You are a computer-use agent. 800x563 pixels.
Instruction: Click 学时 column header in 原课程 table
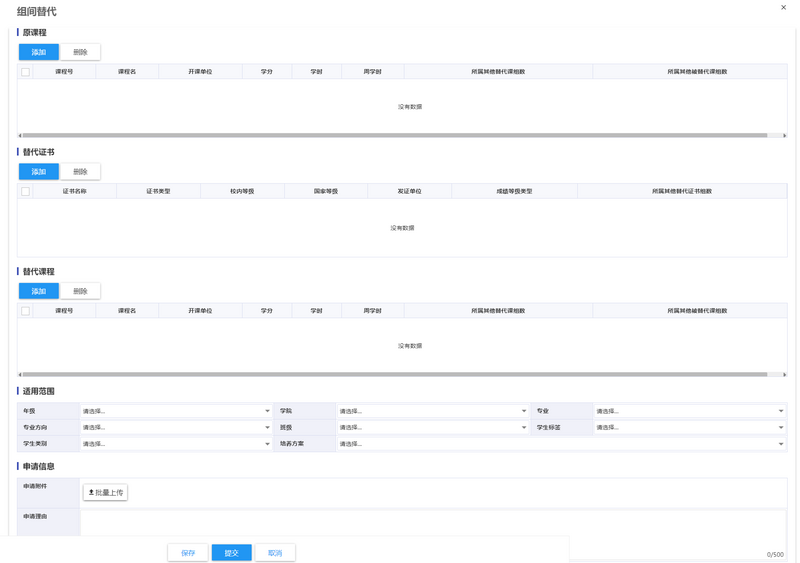[316, 72]
